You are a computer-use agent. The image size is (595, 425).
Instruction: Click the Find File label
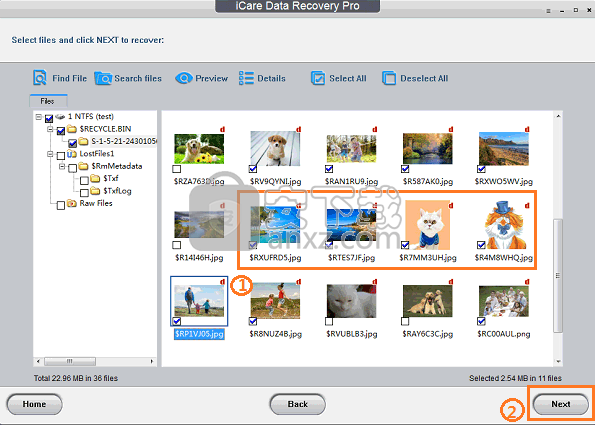click(x=69, y=79)
